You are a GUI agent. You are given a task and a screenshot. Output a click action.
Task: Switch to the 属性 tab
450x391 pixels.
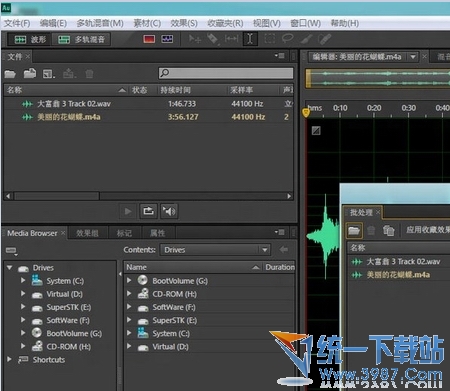[x=157, y=233]
